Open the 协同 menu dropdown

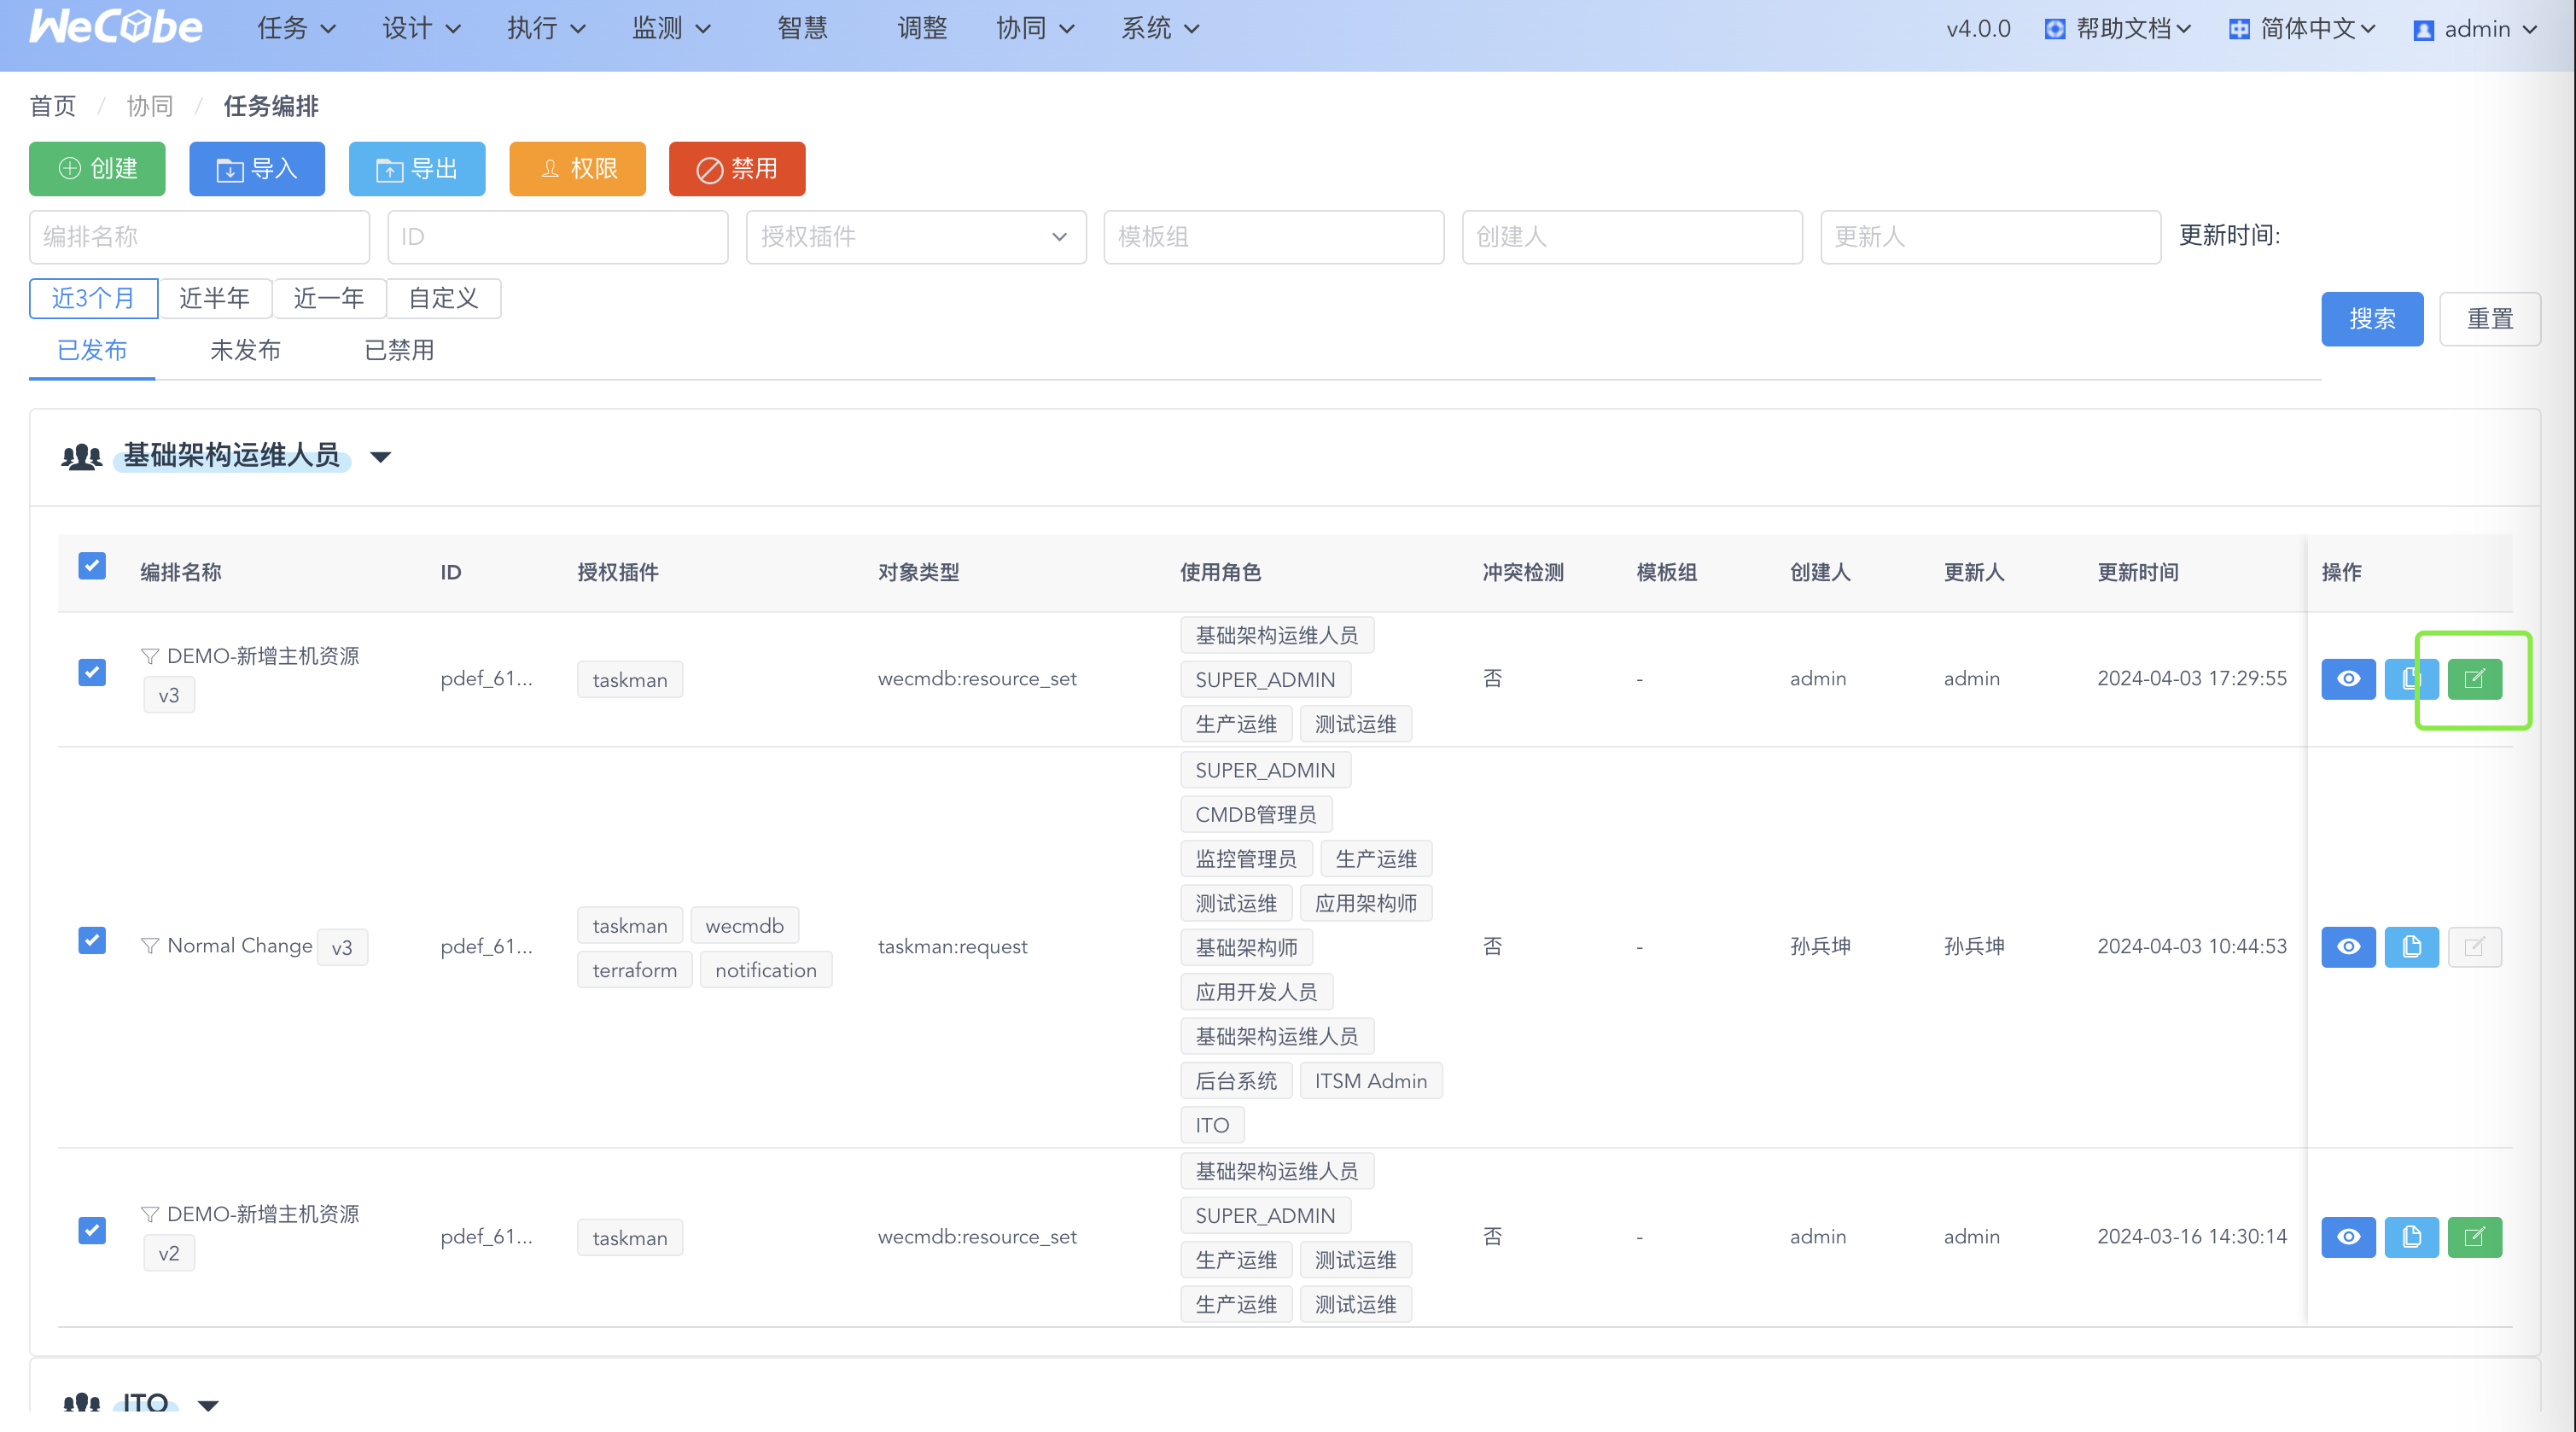coord(1035,28)
